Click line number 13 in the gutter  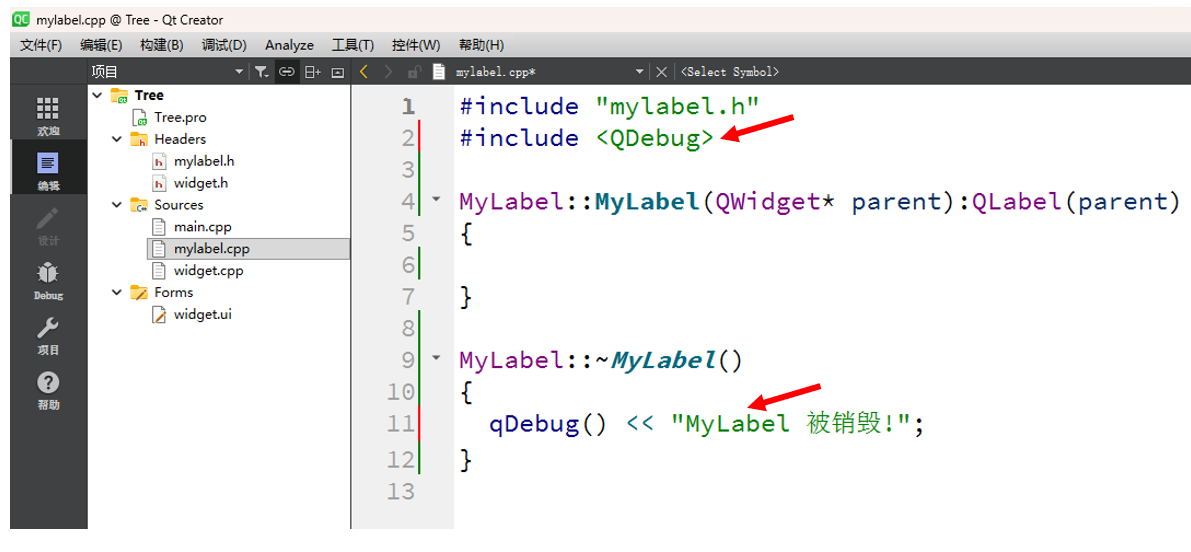coord(401,490)
